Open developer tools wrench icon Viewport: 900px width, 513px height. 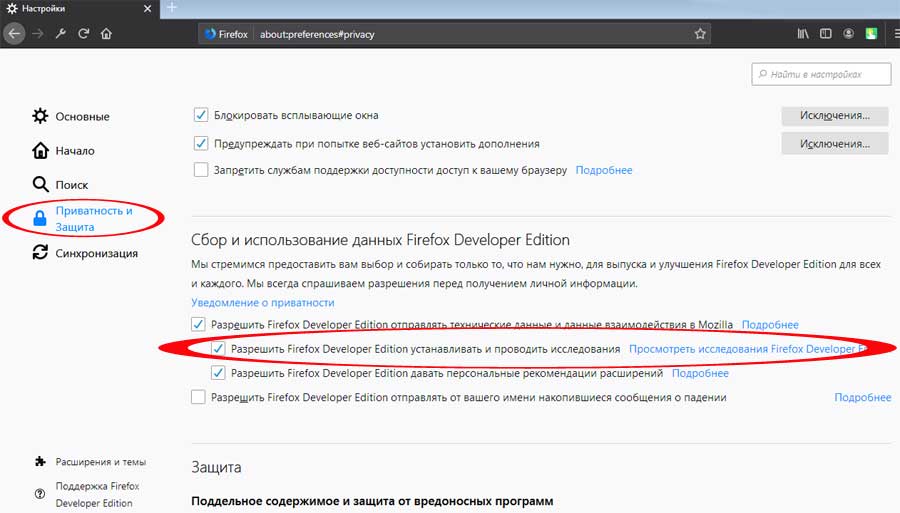pos(61,34)
